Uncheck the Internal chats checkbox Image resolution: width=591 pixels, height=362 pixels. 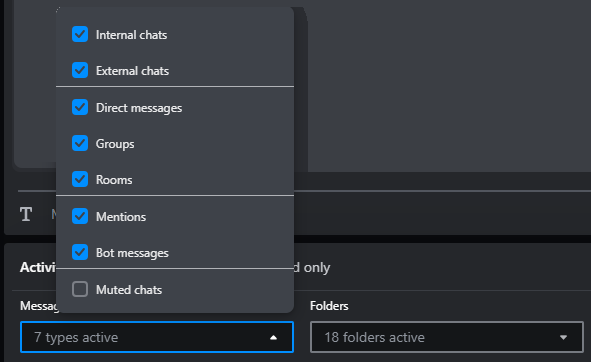point(80,34)
